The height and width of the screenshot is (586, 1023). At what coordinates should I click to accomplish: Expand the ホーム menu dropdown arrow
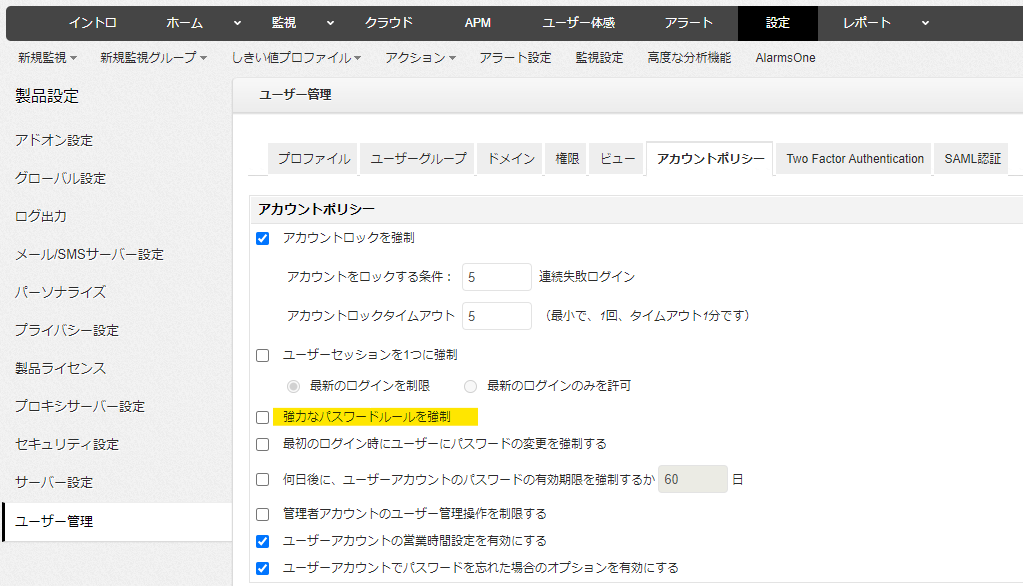click(237, 22)
